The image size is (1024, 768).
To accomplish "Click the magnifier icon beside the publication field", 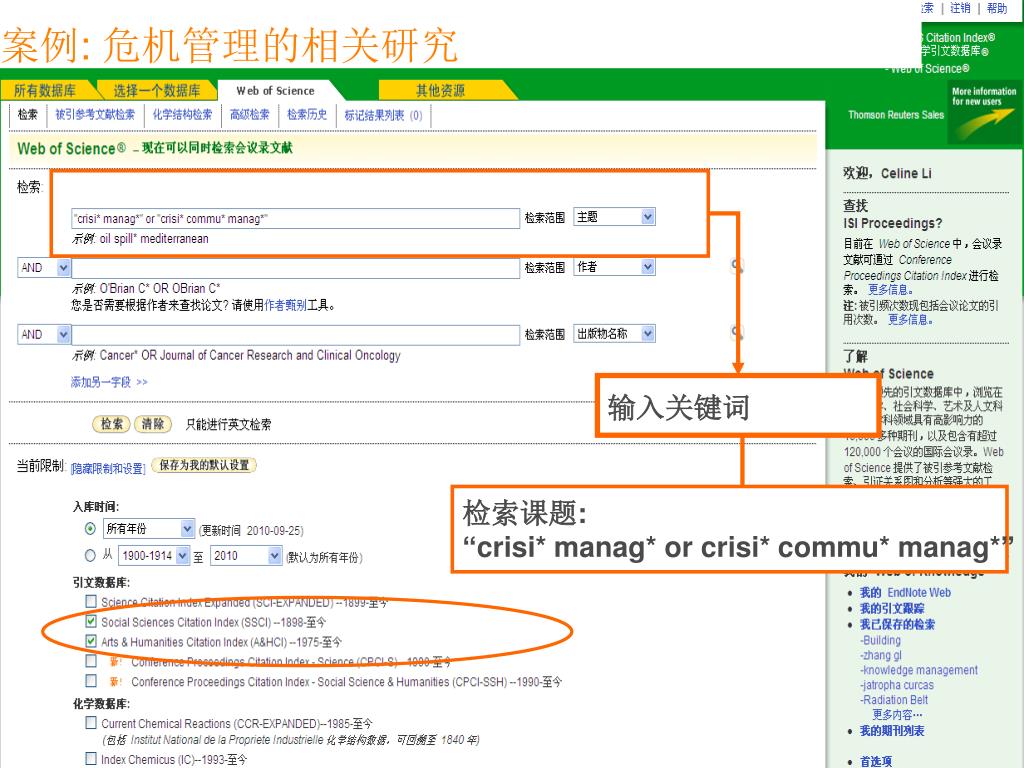I will coord(737,332).
